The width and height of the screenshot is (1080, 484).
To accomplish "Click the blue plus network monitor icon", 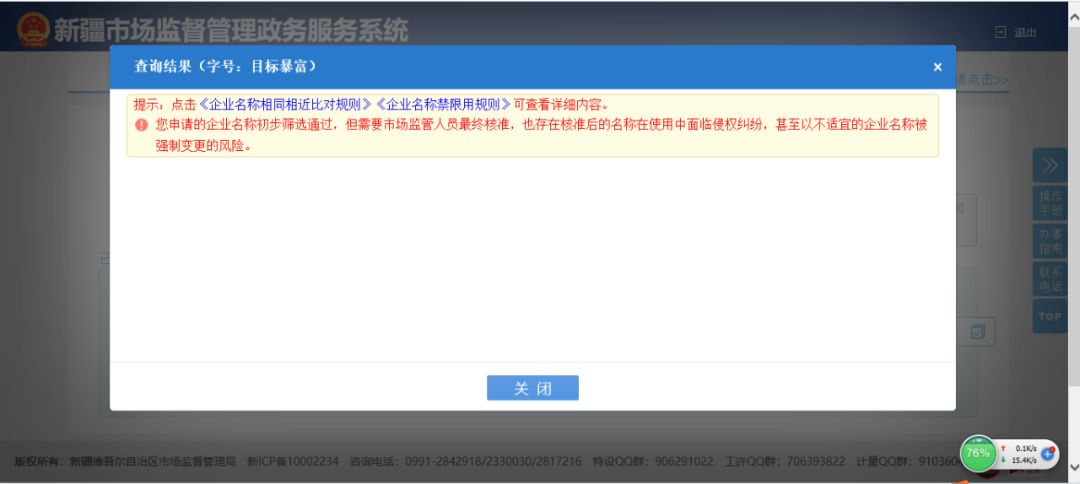I will [x=1048, y=453].
